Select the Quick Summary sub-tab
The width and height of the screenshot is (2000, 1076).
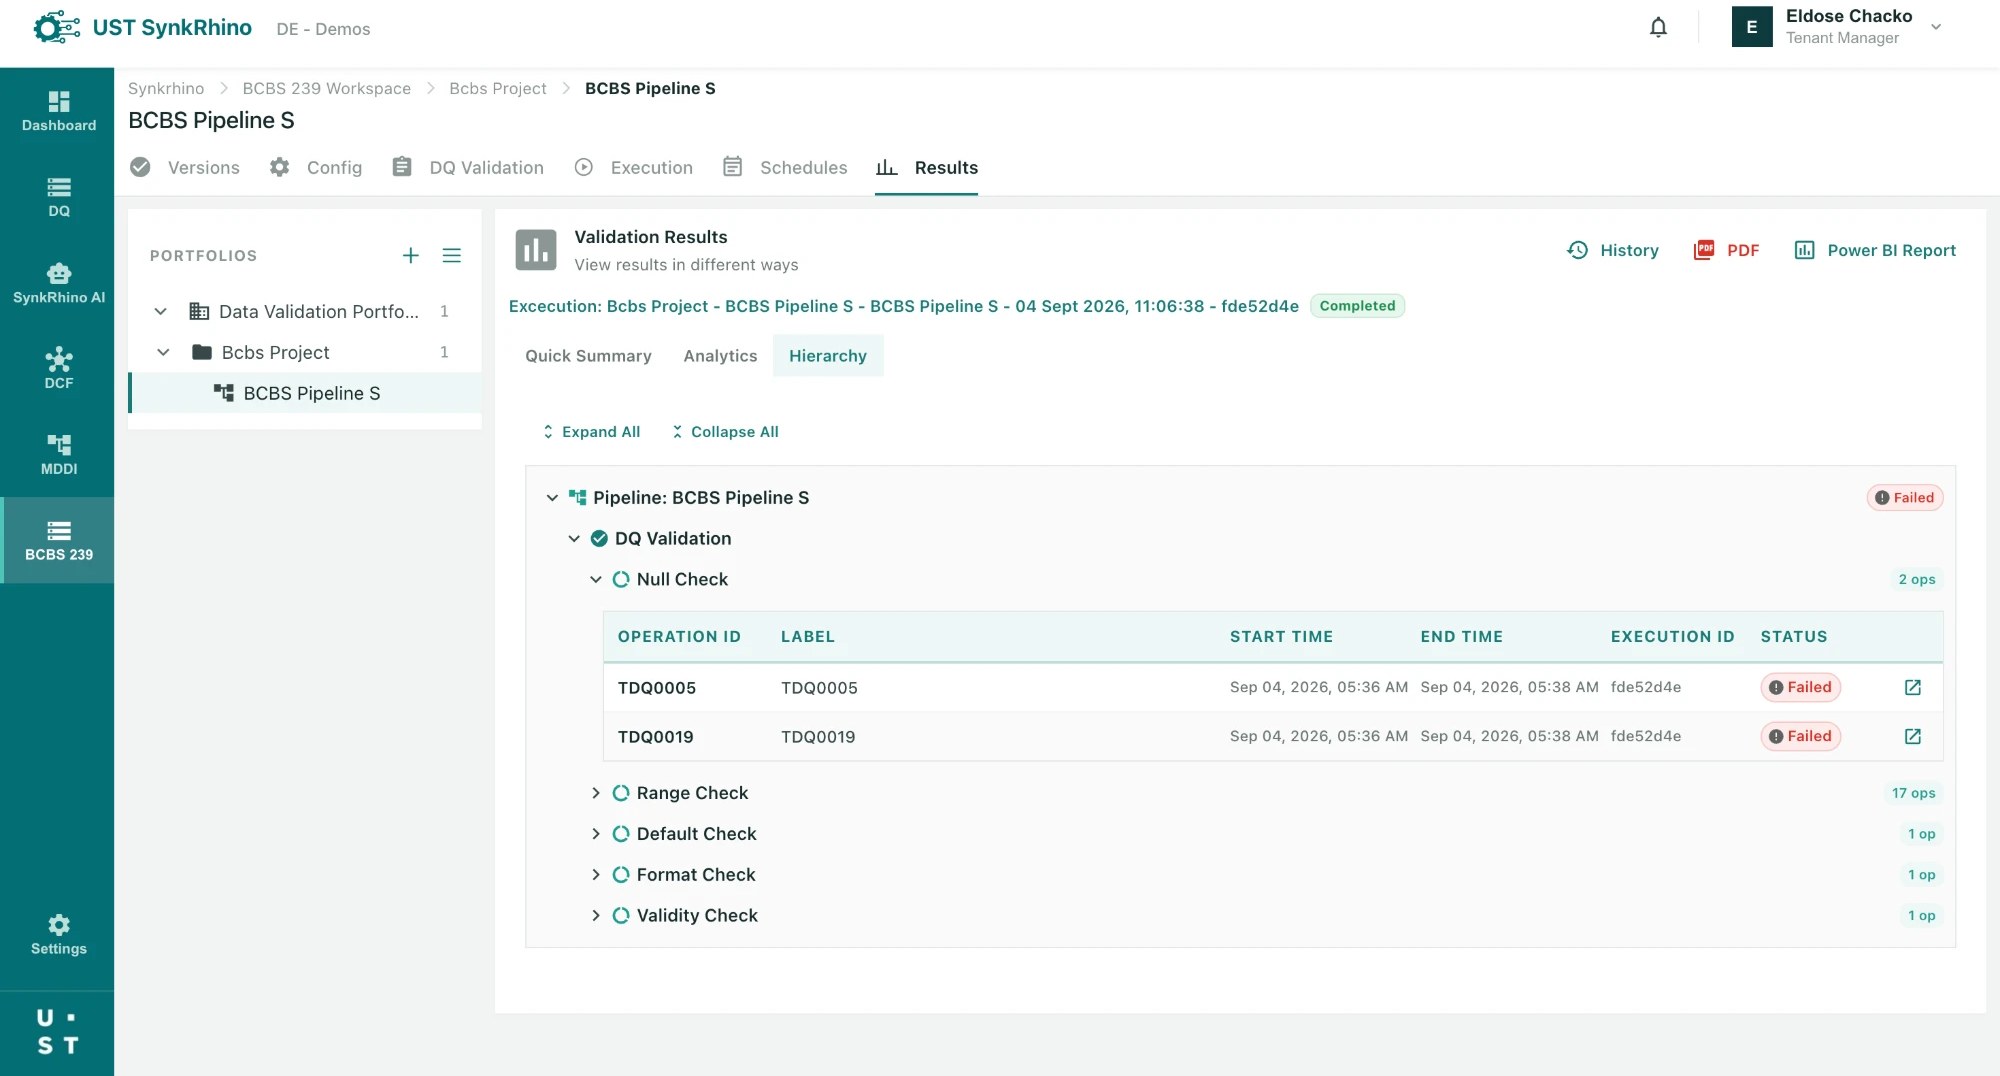pos(588,356)
